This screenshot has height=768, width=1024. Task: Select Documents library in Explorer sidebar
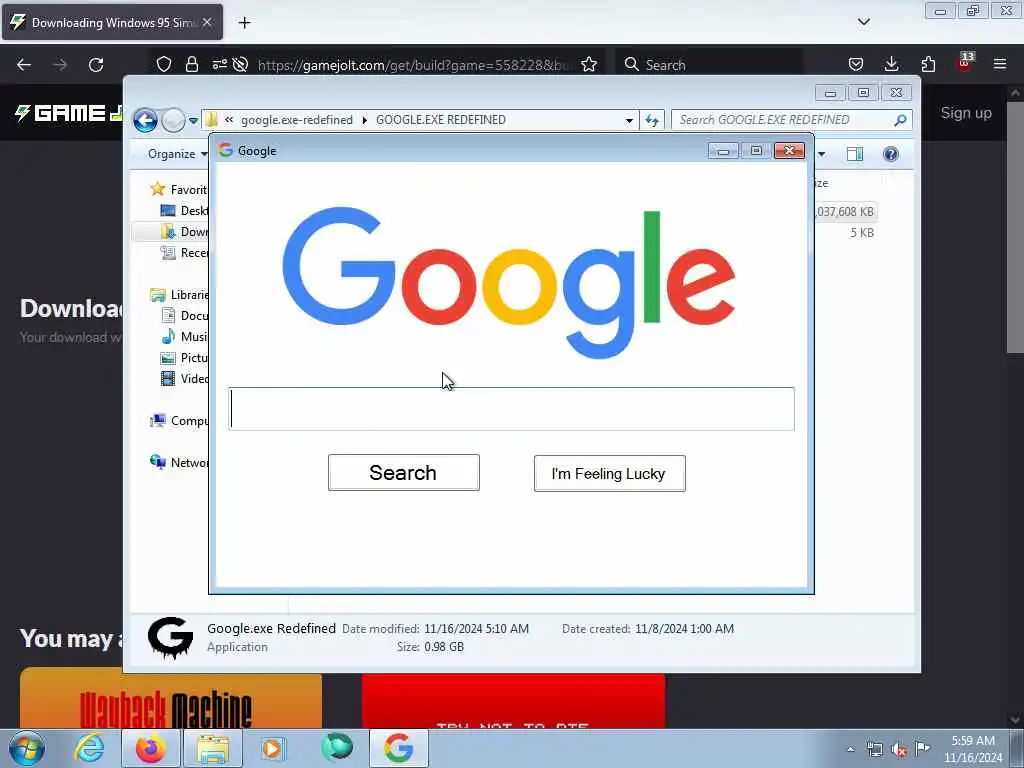tap(184, 315)
